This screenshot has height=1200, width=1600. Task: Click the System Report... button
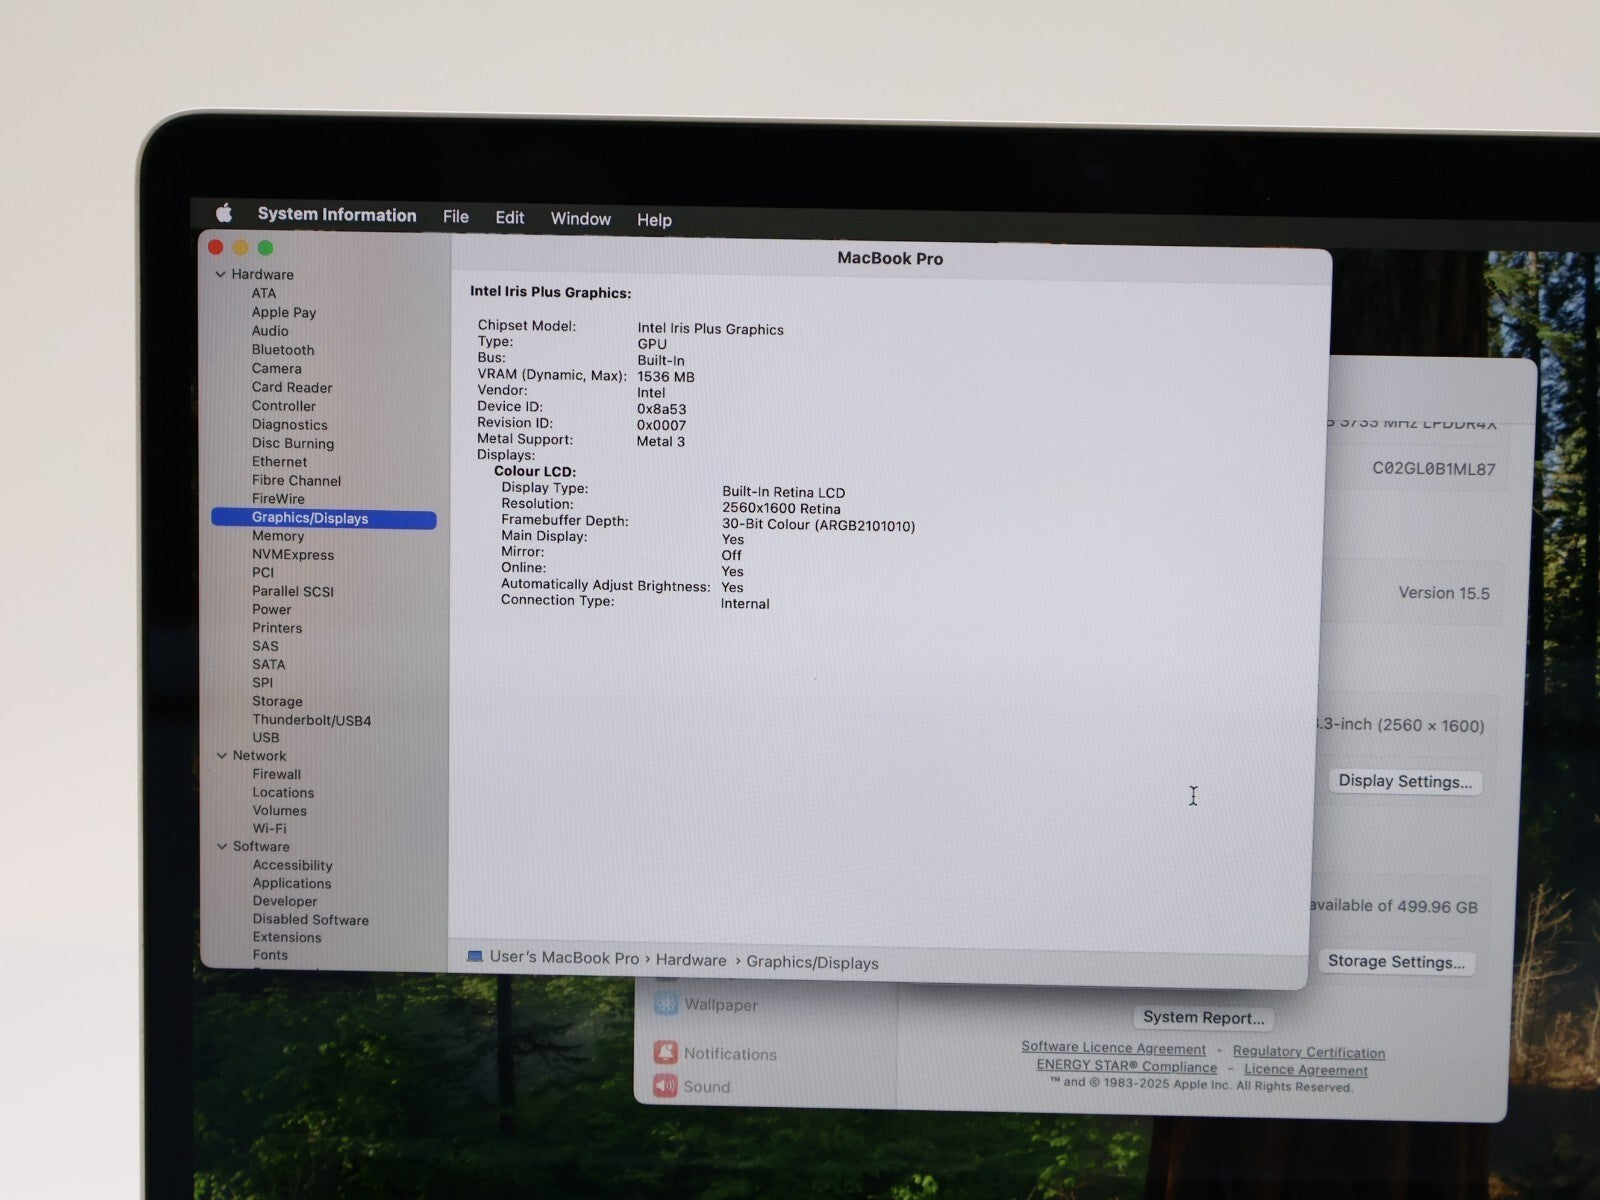1204,1017
